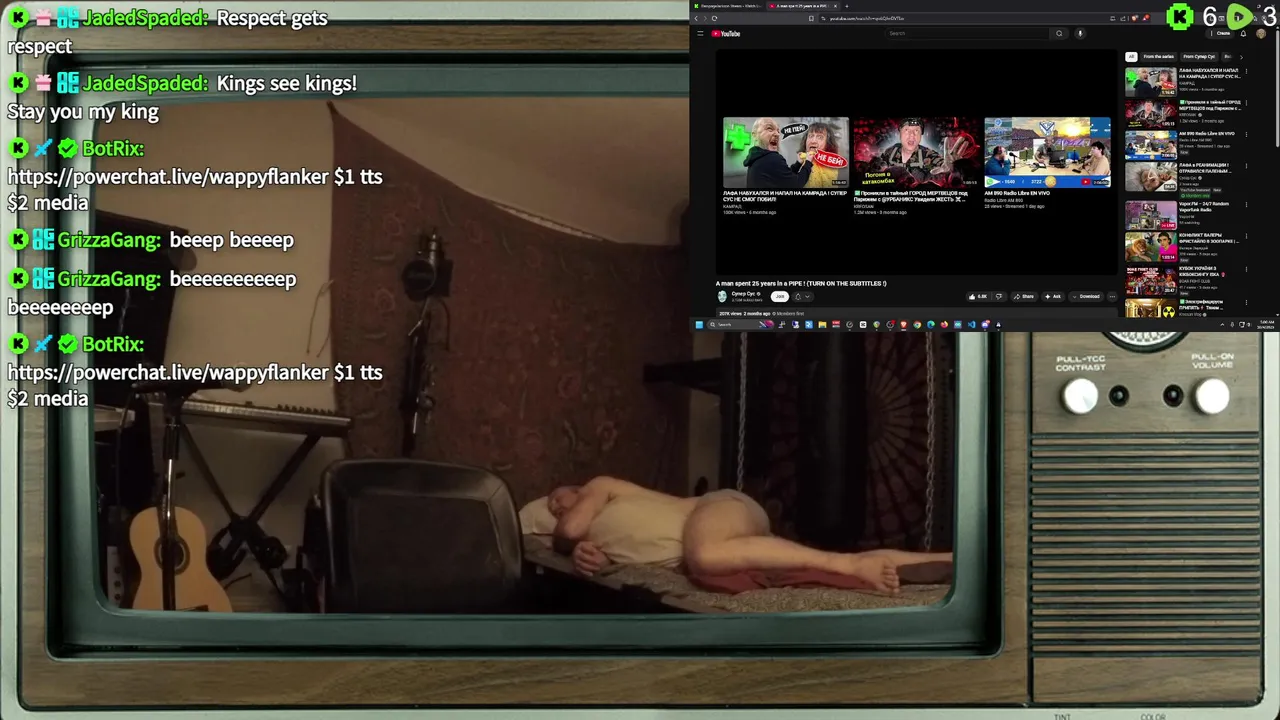Go back in the browser

696,18
